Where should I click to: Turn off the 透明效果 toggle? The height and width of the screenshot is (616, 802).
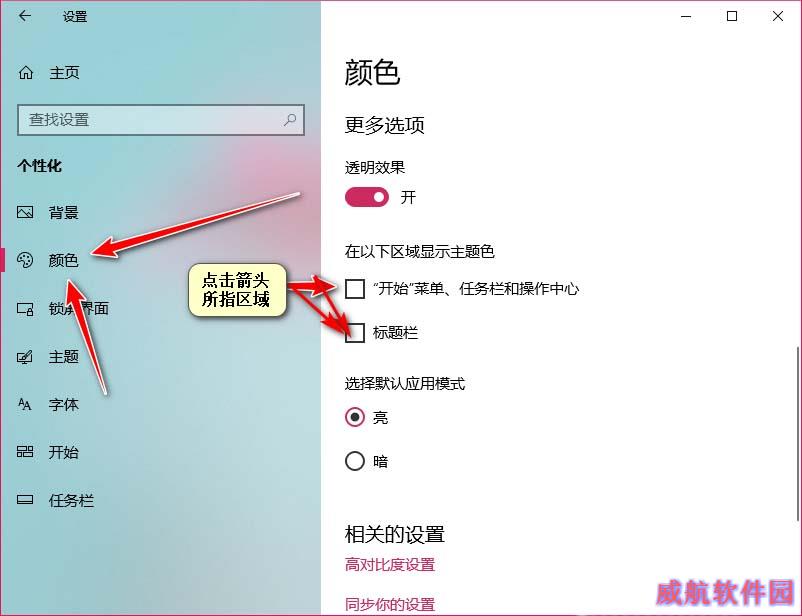(367, 197)
